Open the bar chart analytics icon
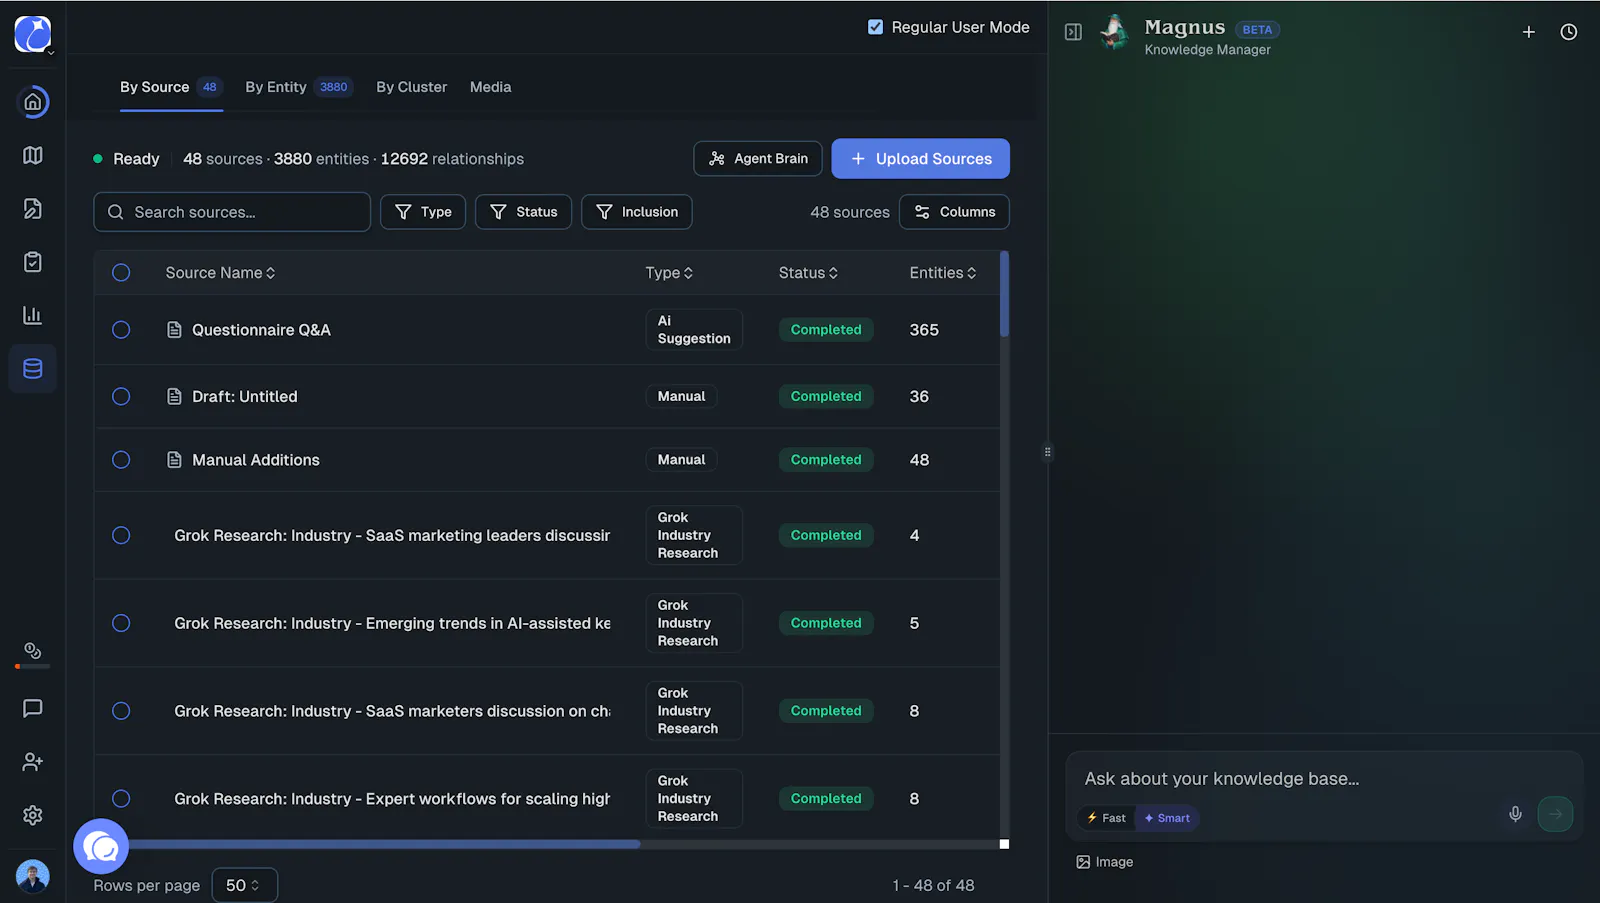 pyautogui.click(x=33, y=315)
